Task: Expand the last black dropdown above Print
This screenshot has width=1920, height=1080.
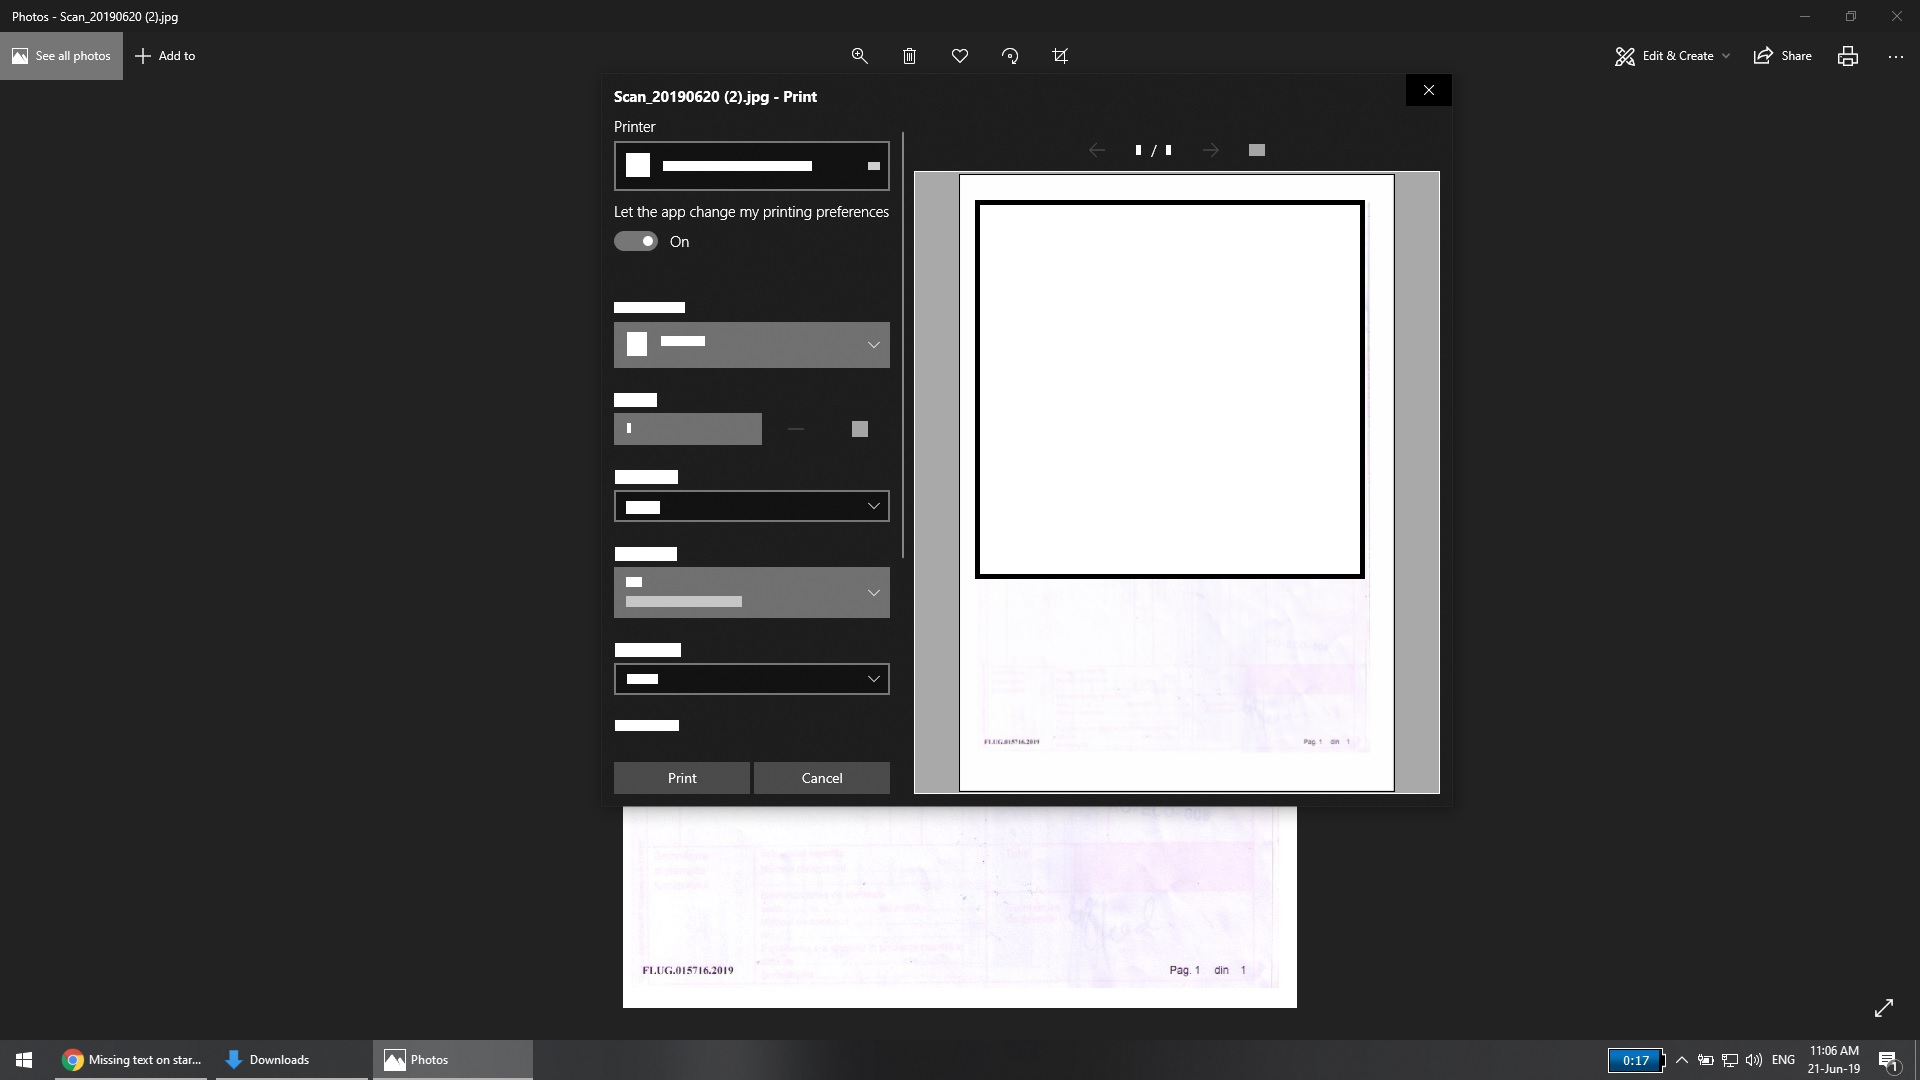Action: click(x=751, y=679)
